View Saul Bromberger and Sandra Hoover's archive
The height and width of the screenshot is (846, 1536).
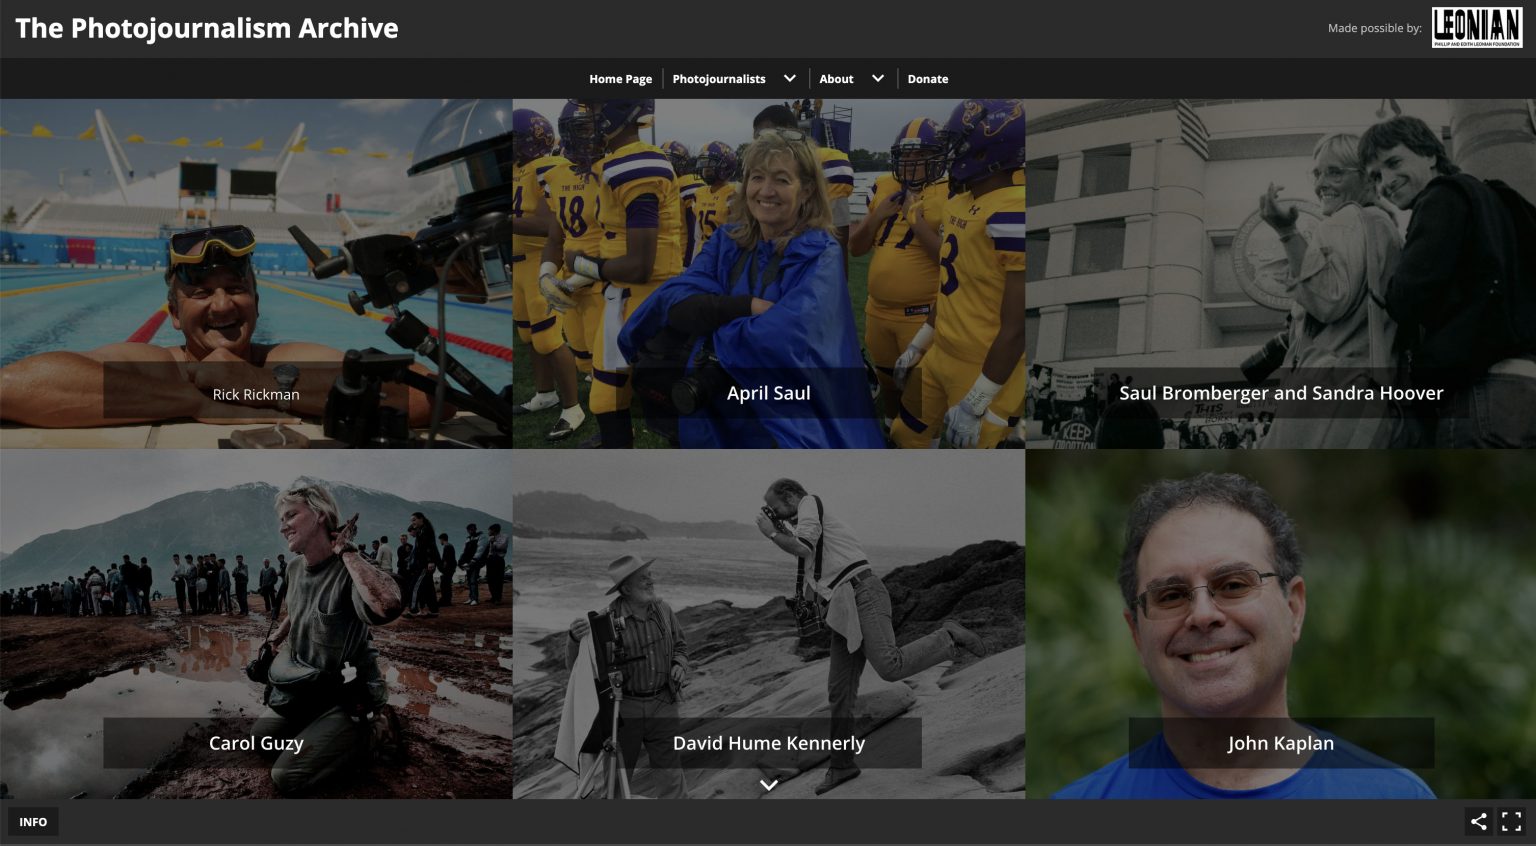click(x=1280, y=273)
